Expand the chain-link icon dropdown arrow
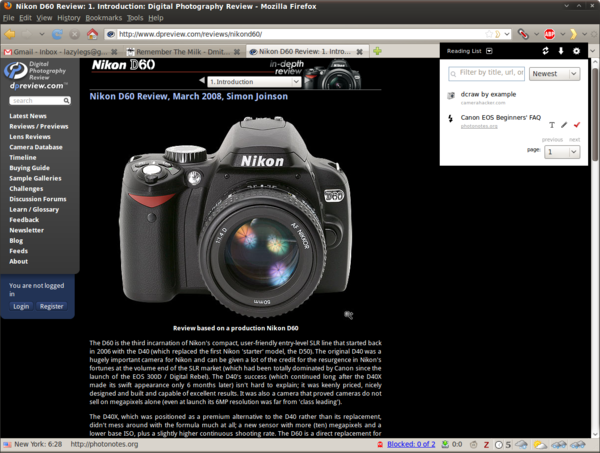The height and width of the screenshot is (453, 600). 536,34
